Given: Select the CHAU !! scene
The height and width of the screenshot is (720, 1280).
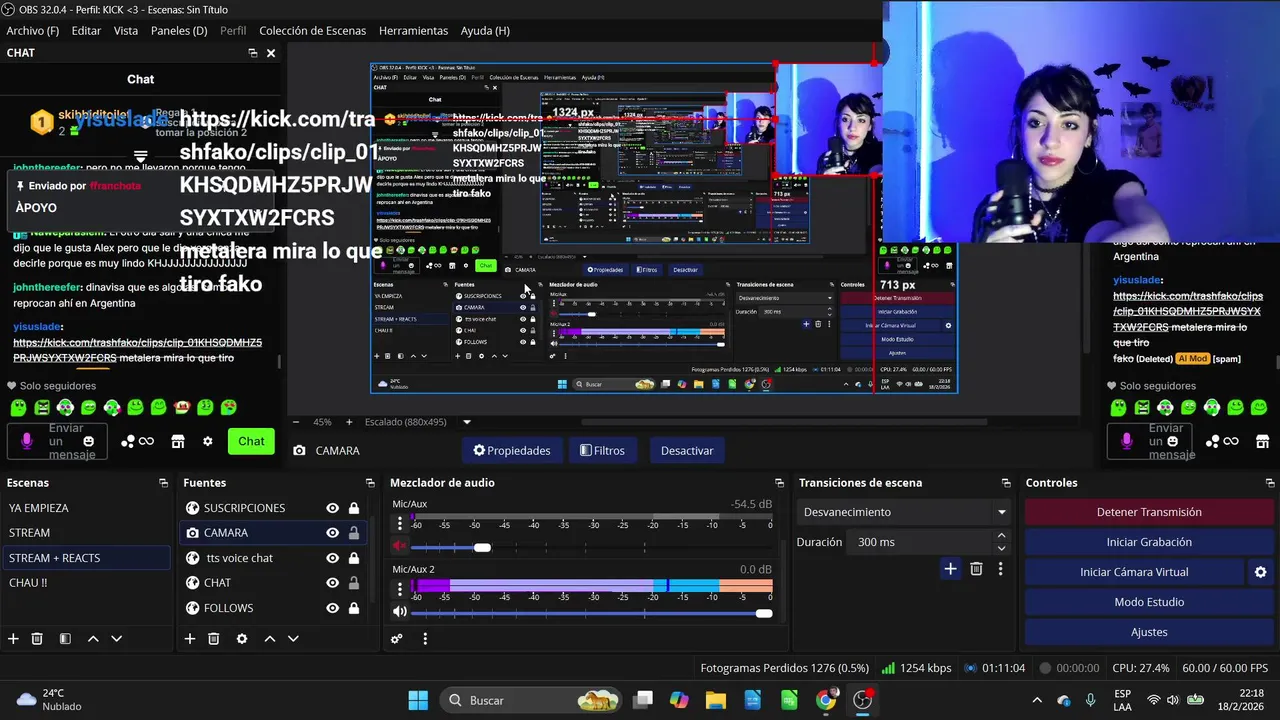Looking at the screenshot, I should click(x=85, y=583).
